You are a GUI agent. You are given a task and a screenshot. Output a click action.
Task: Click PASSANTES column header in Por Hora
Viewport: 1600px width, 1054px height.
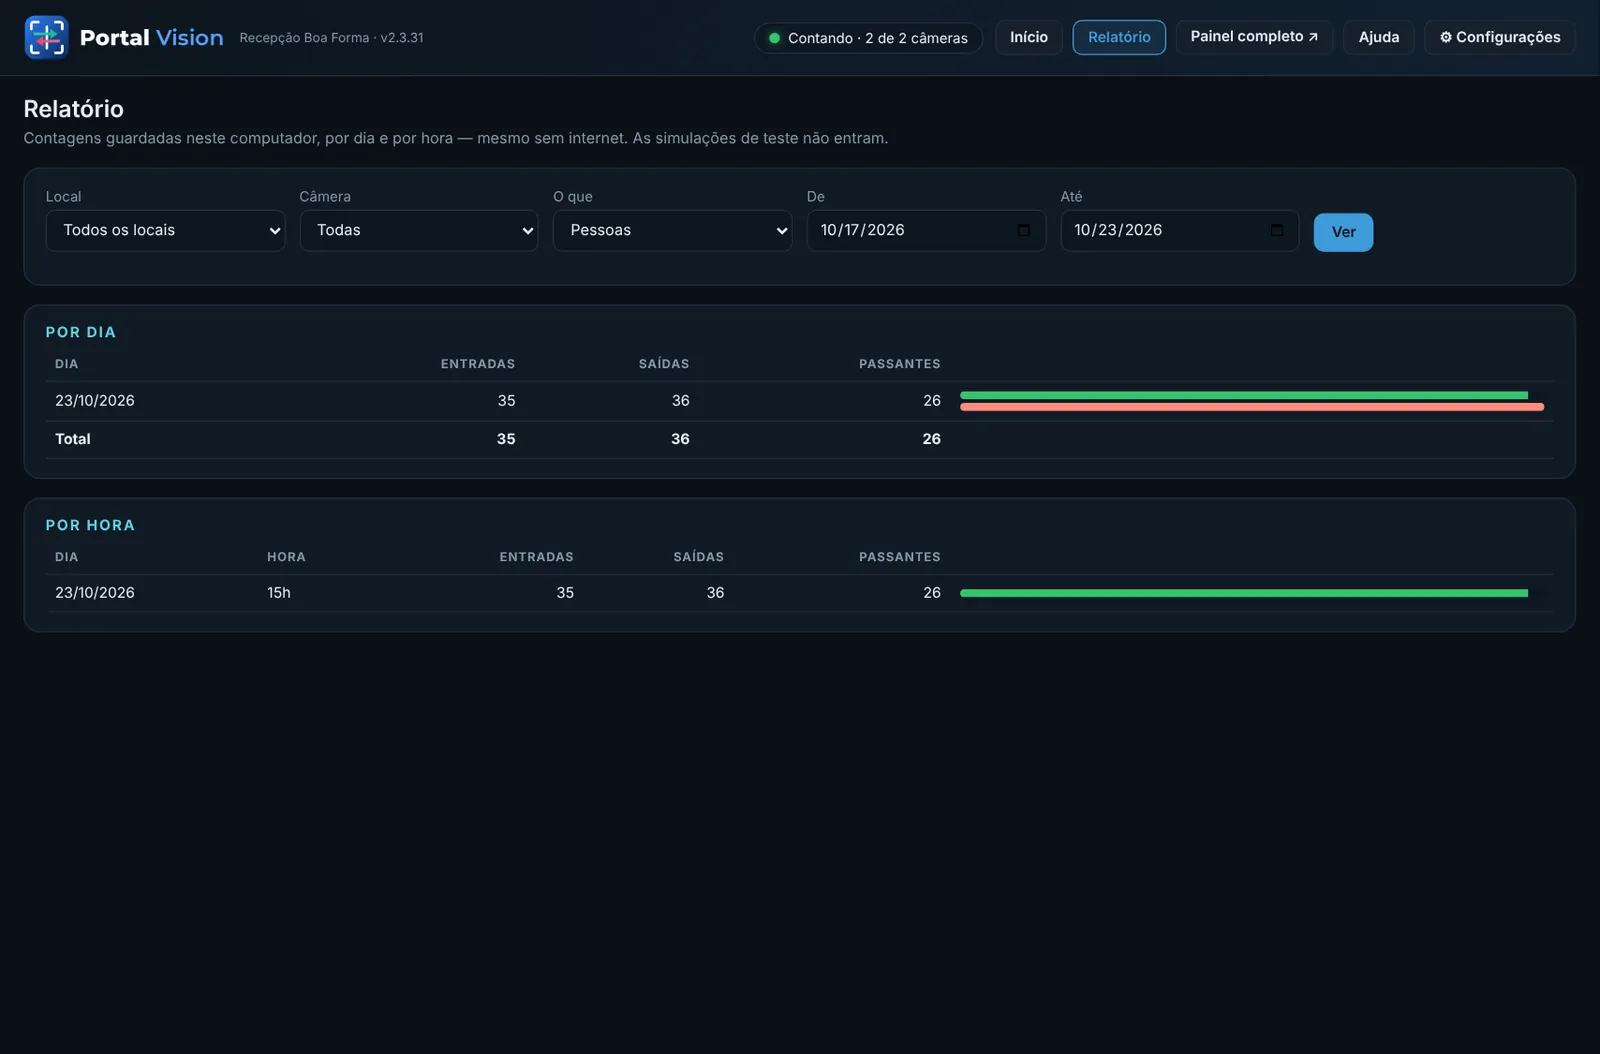click(x=900, y=557)
